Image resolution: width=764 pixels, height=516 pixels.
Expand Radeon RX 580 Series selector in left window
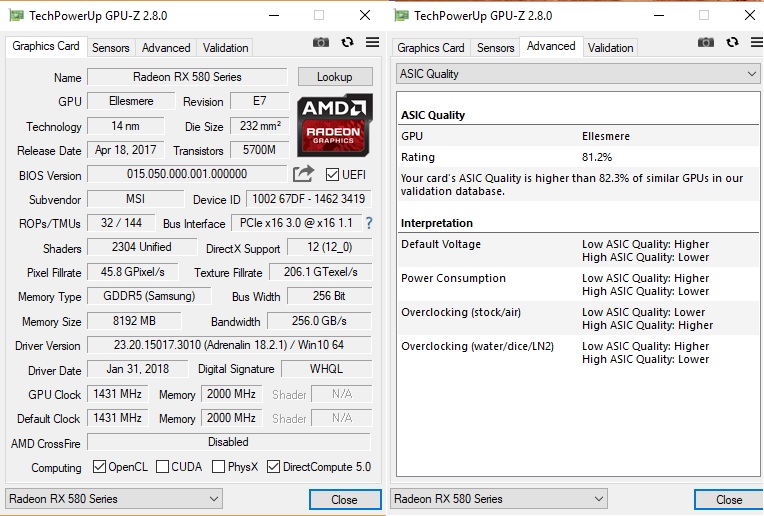pos(114,499)
